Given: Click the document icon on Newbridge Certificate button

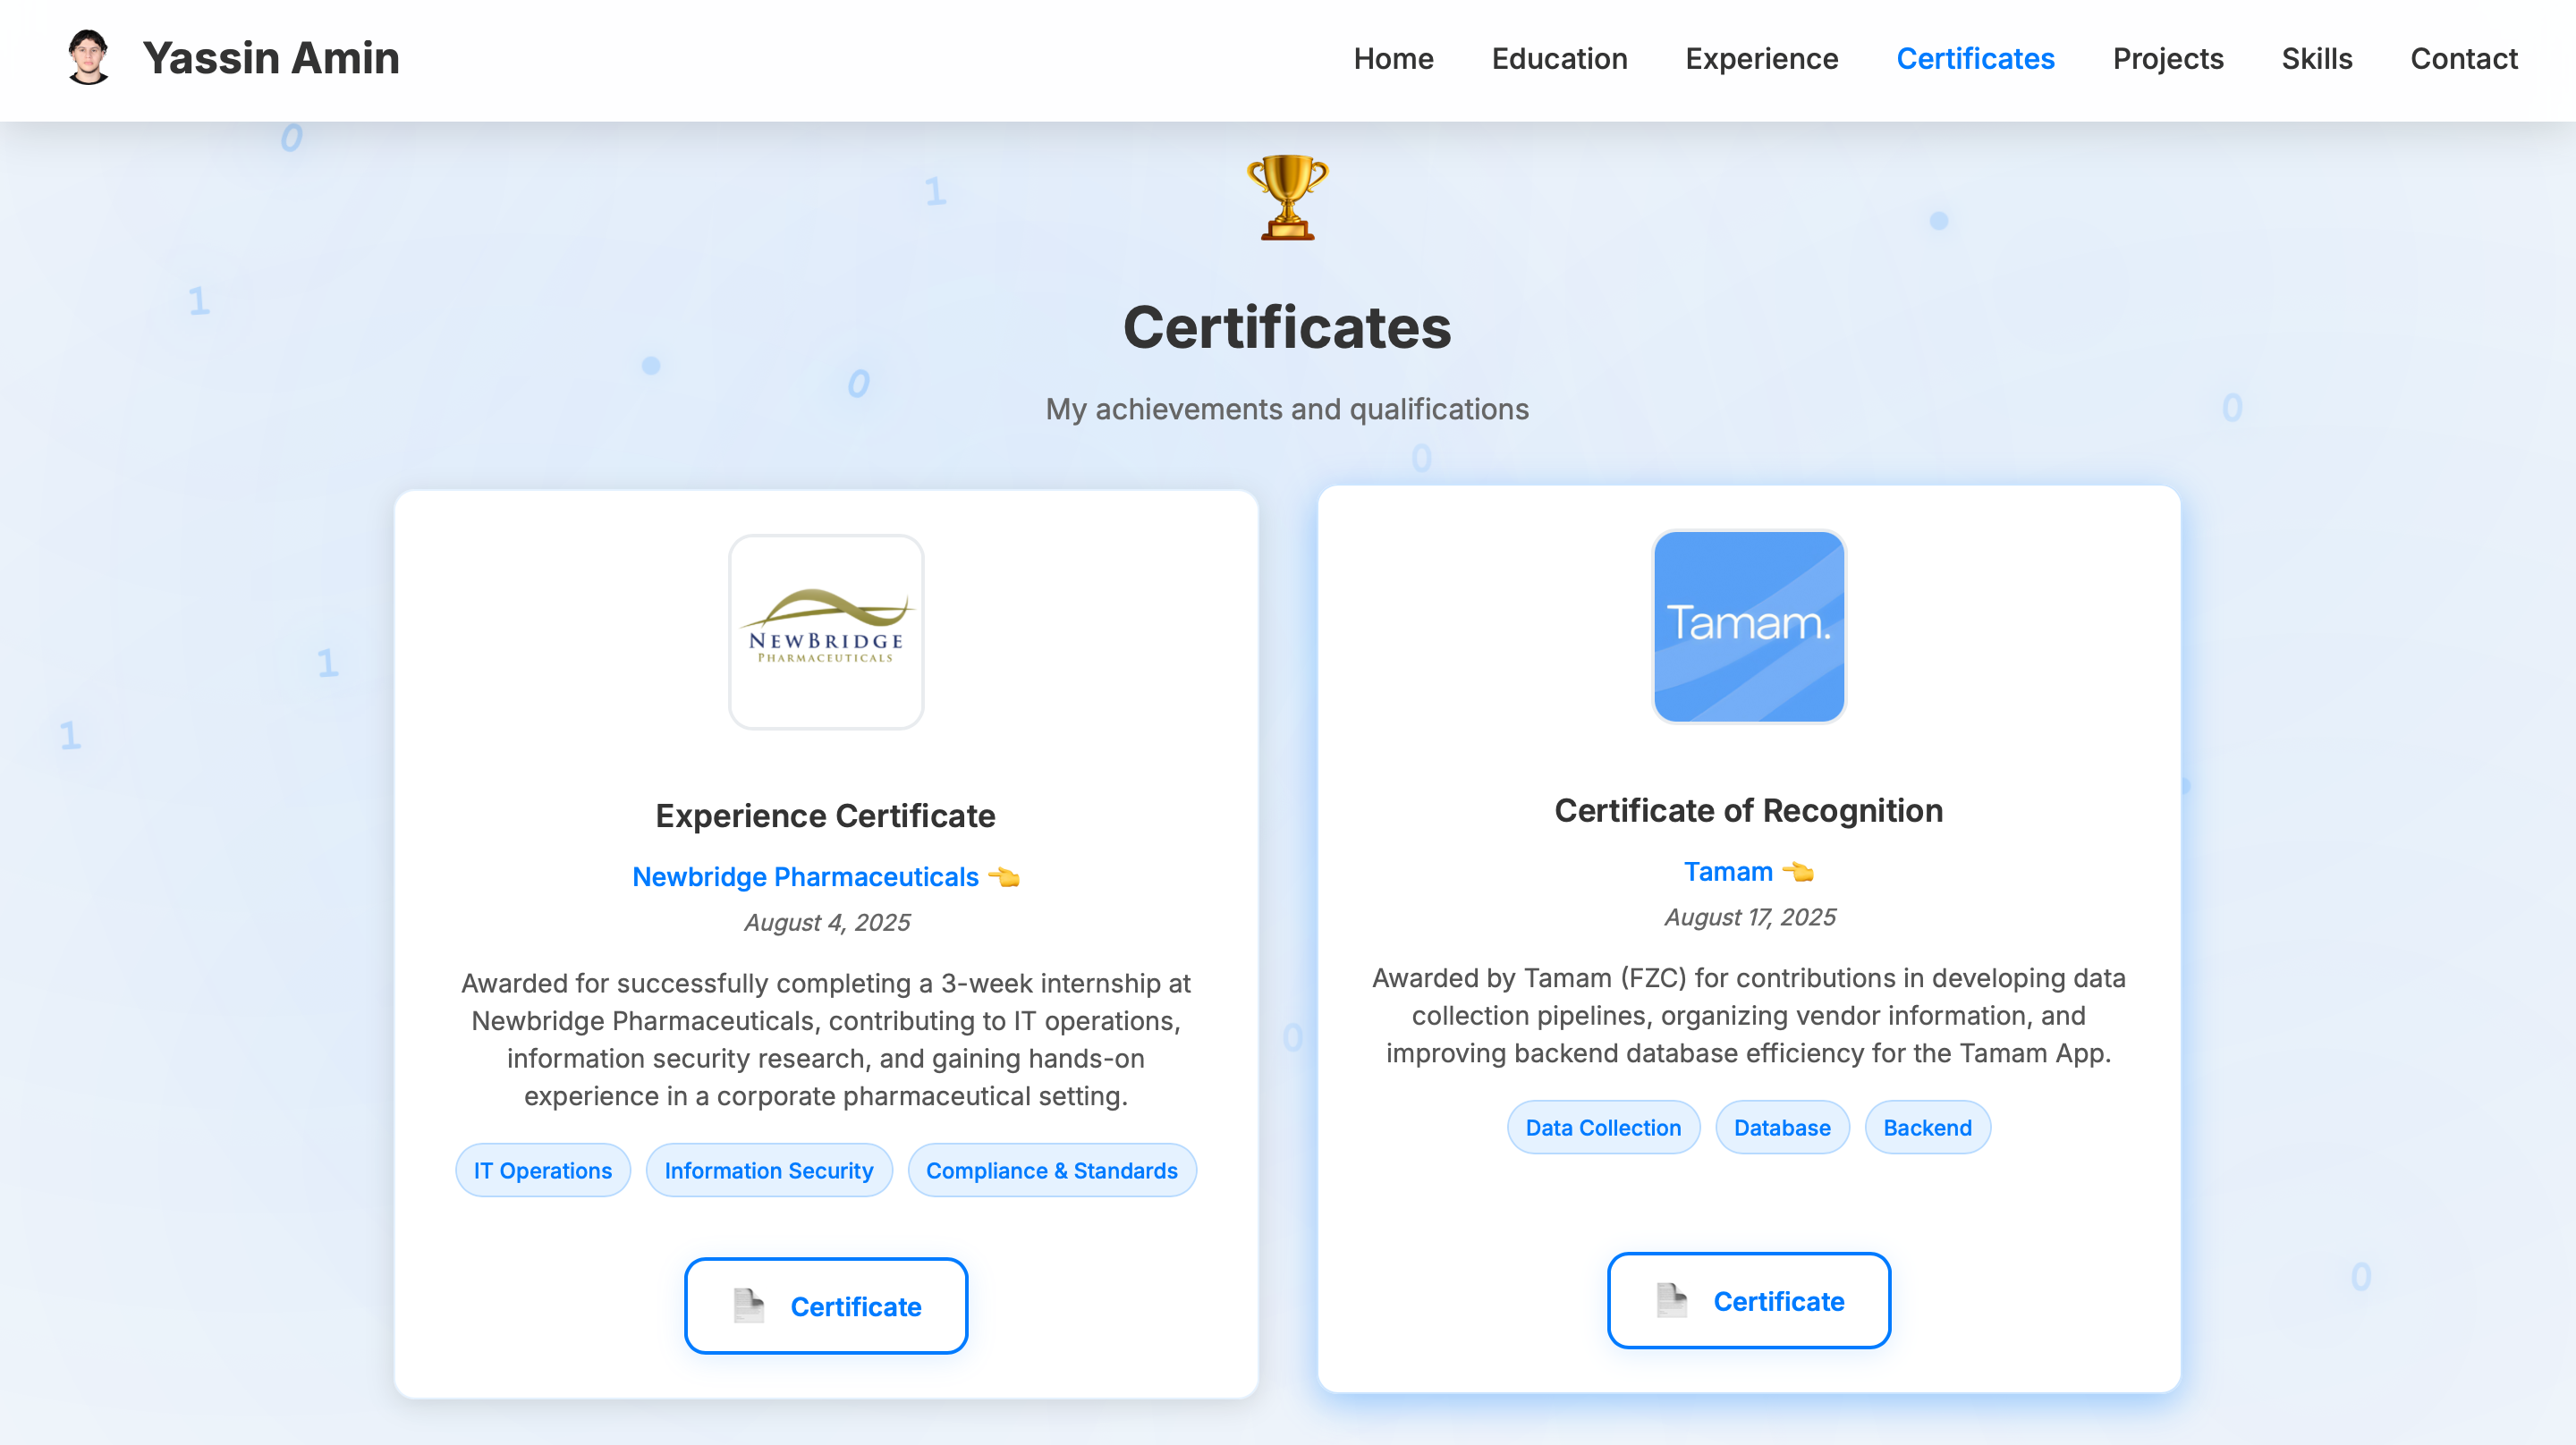Looking at the screenshot, I should click(x=748, y=1305).
